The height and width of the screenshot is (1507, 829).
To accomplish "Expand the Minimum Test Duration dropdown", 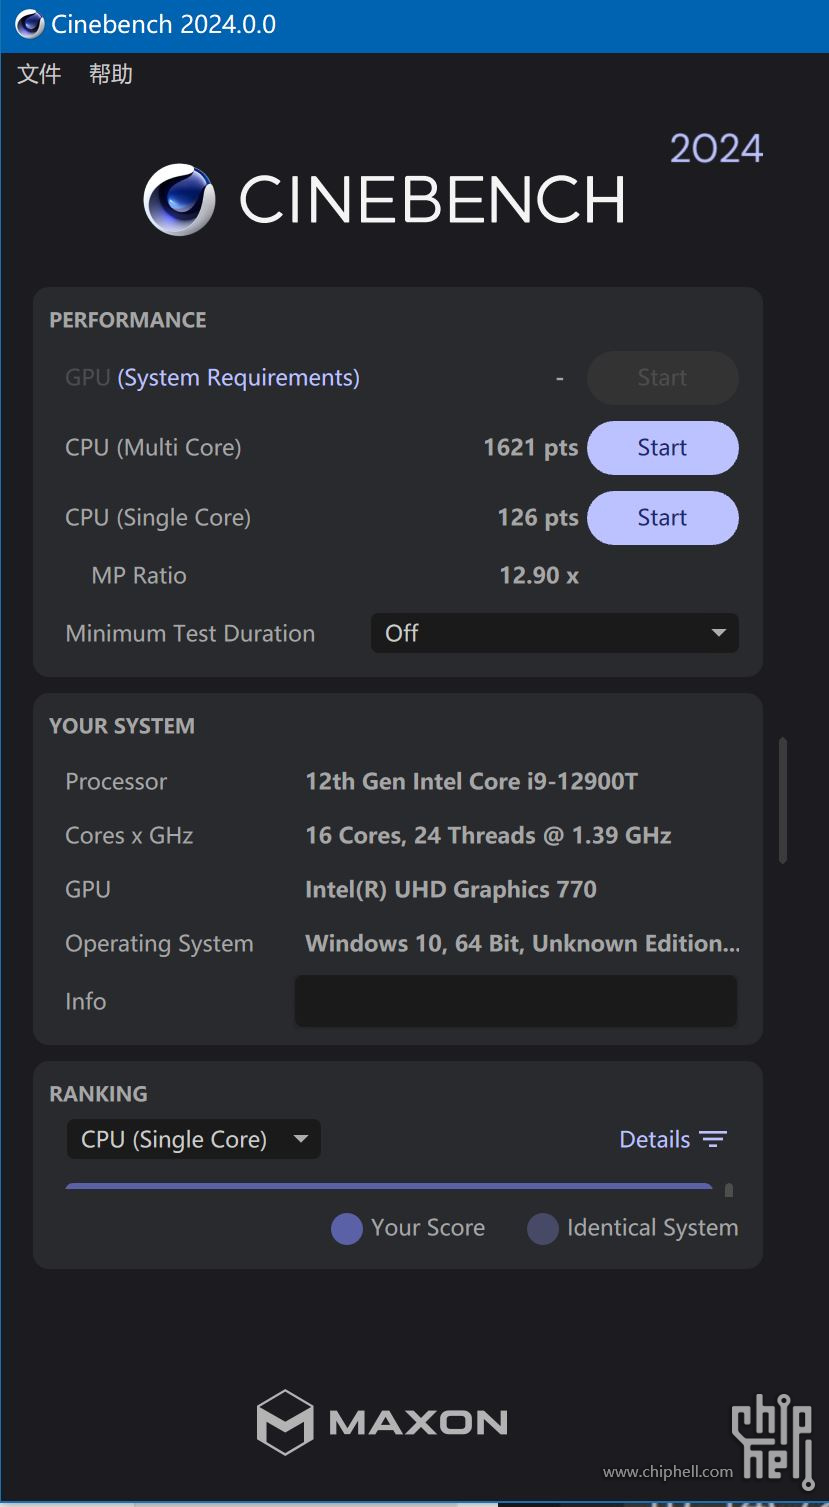I will coord(555,633).
